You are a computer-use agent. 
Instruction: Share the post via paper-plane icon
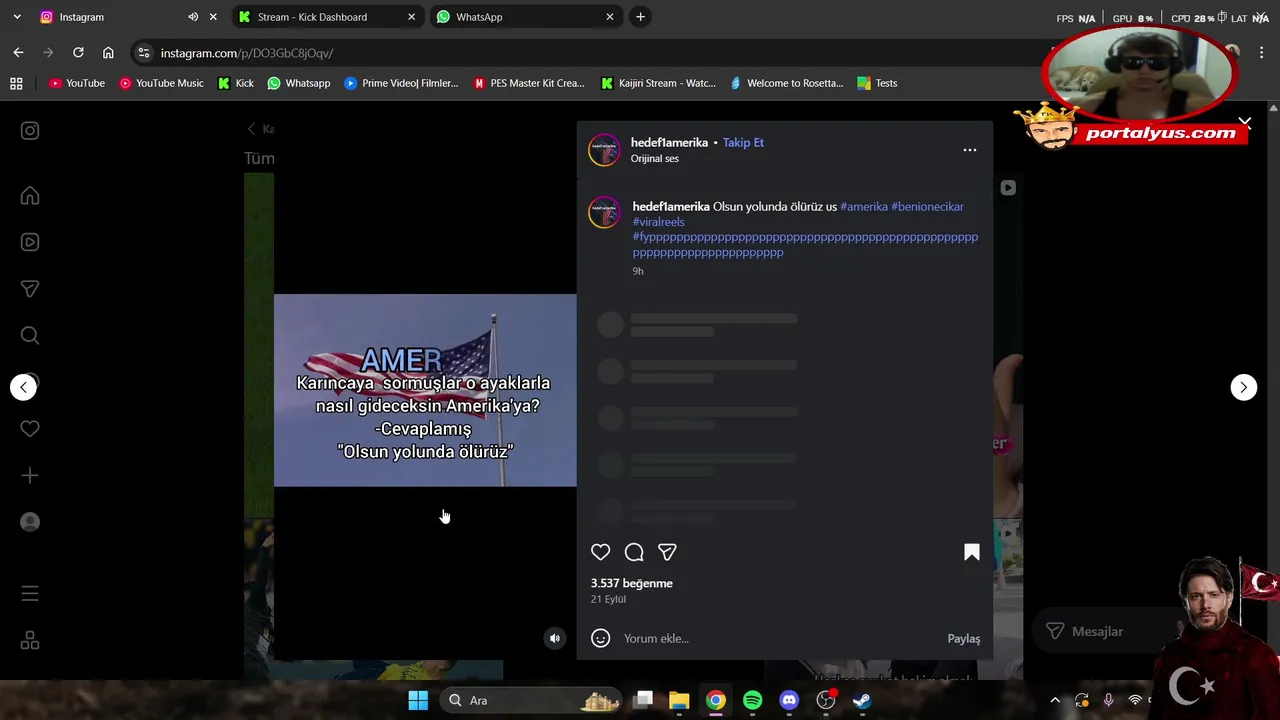(x=667, y=552)
